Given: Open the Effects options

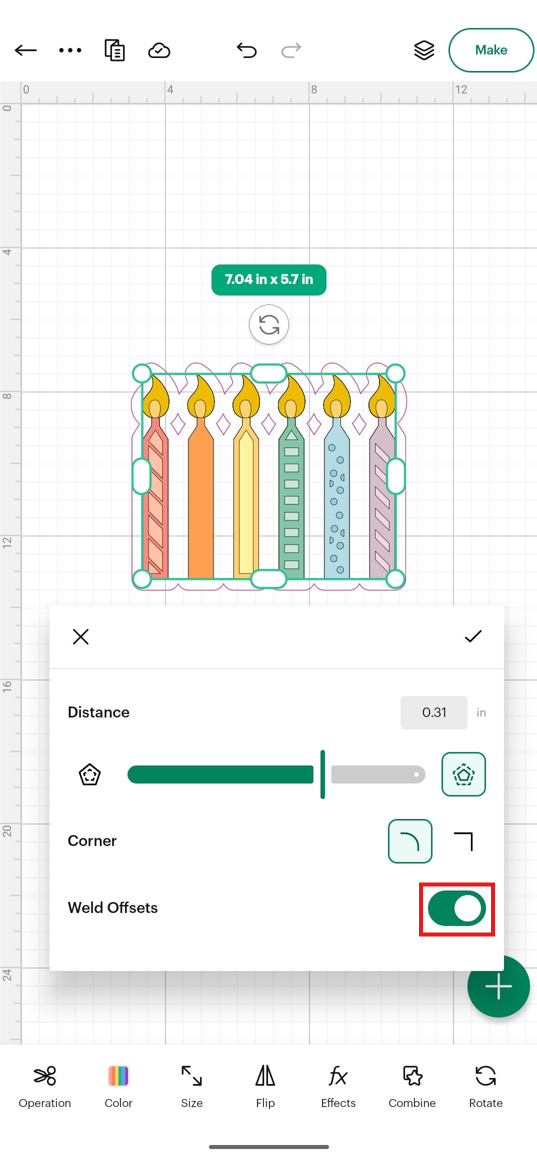Looking at the screenshot, I should (x=338, y=1087).
